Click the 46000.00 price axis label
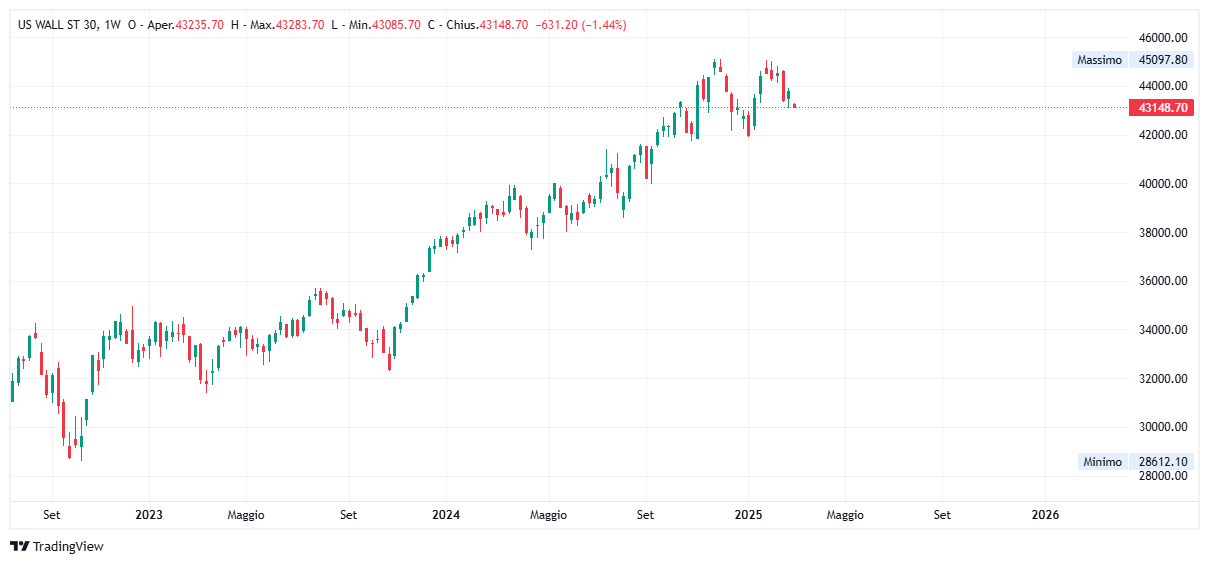This screenshot has height=564, width=1209. (x=1162, y=36)
